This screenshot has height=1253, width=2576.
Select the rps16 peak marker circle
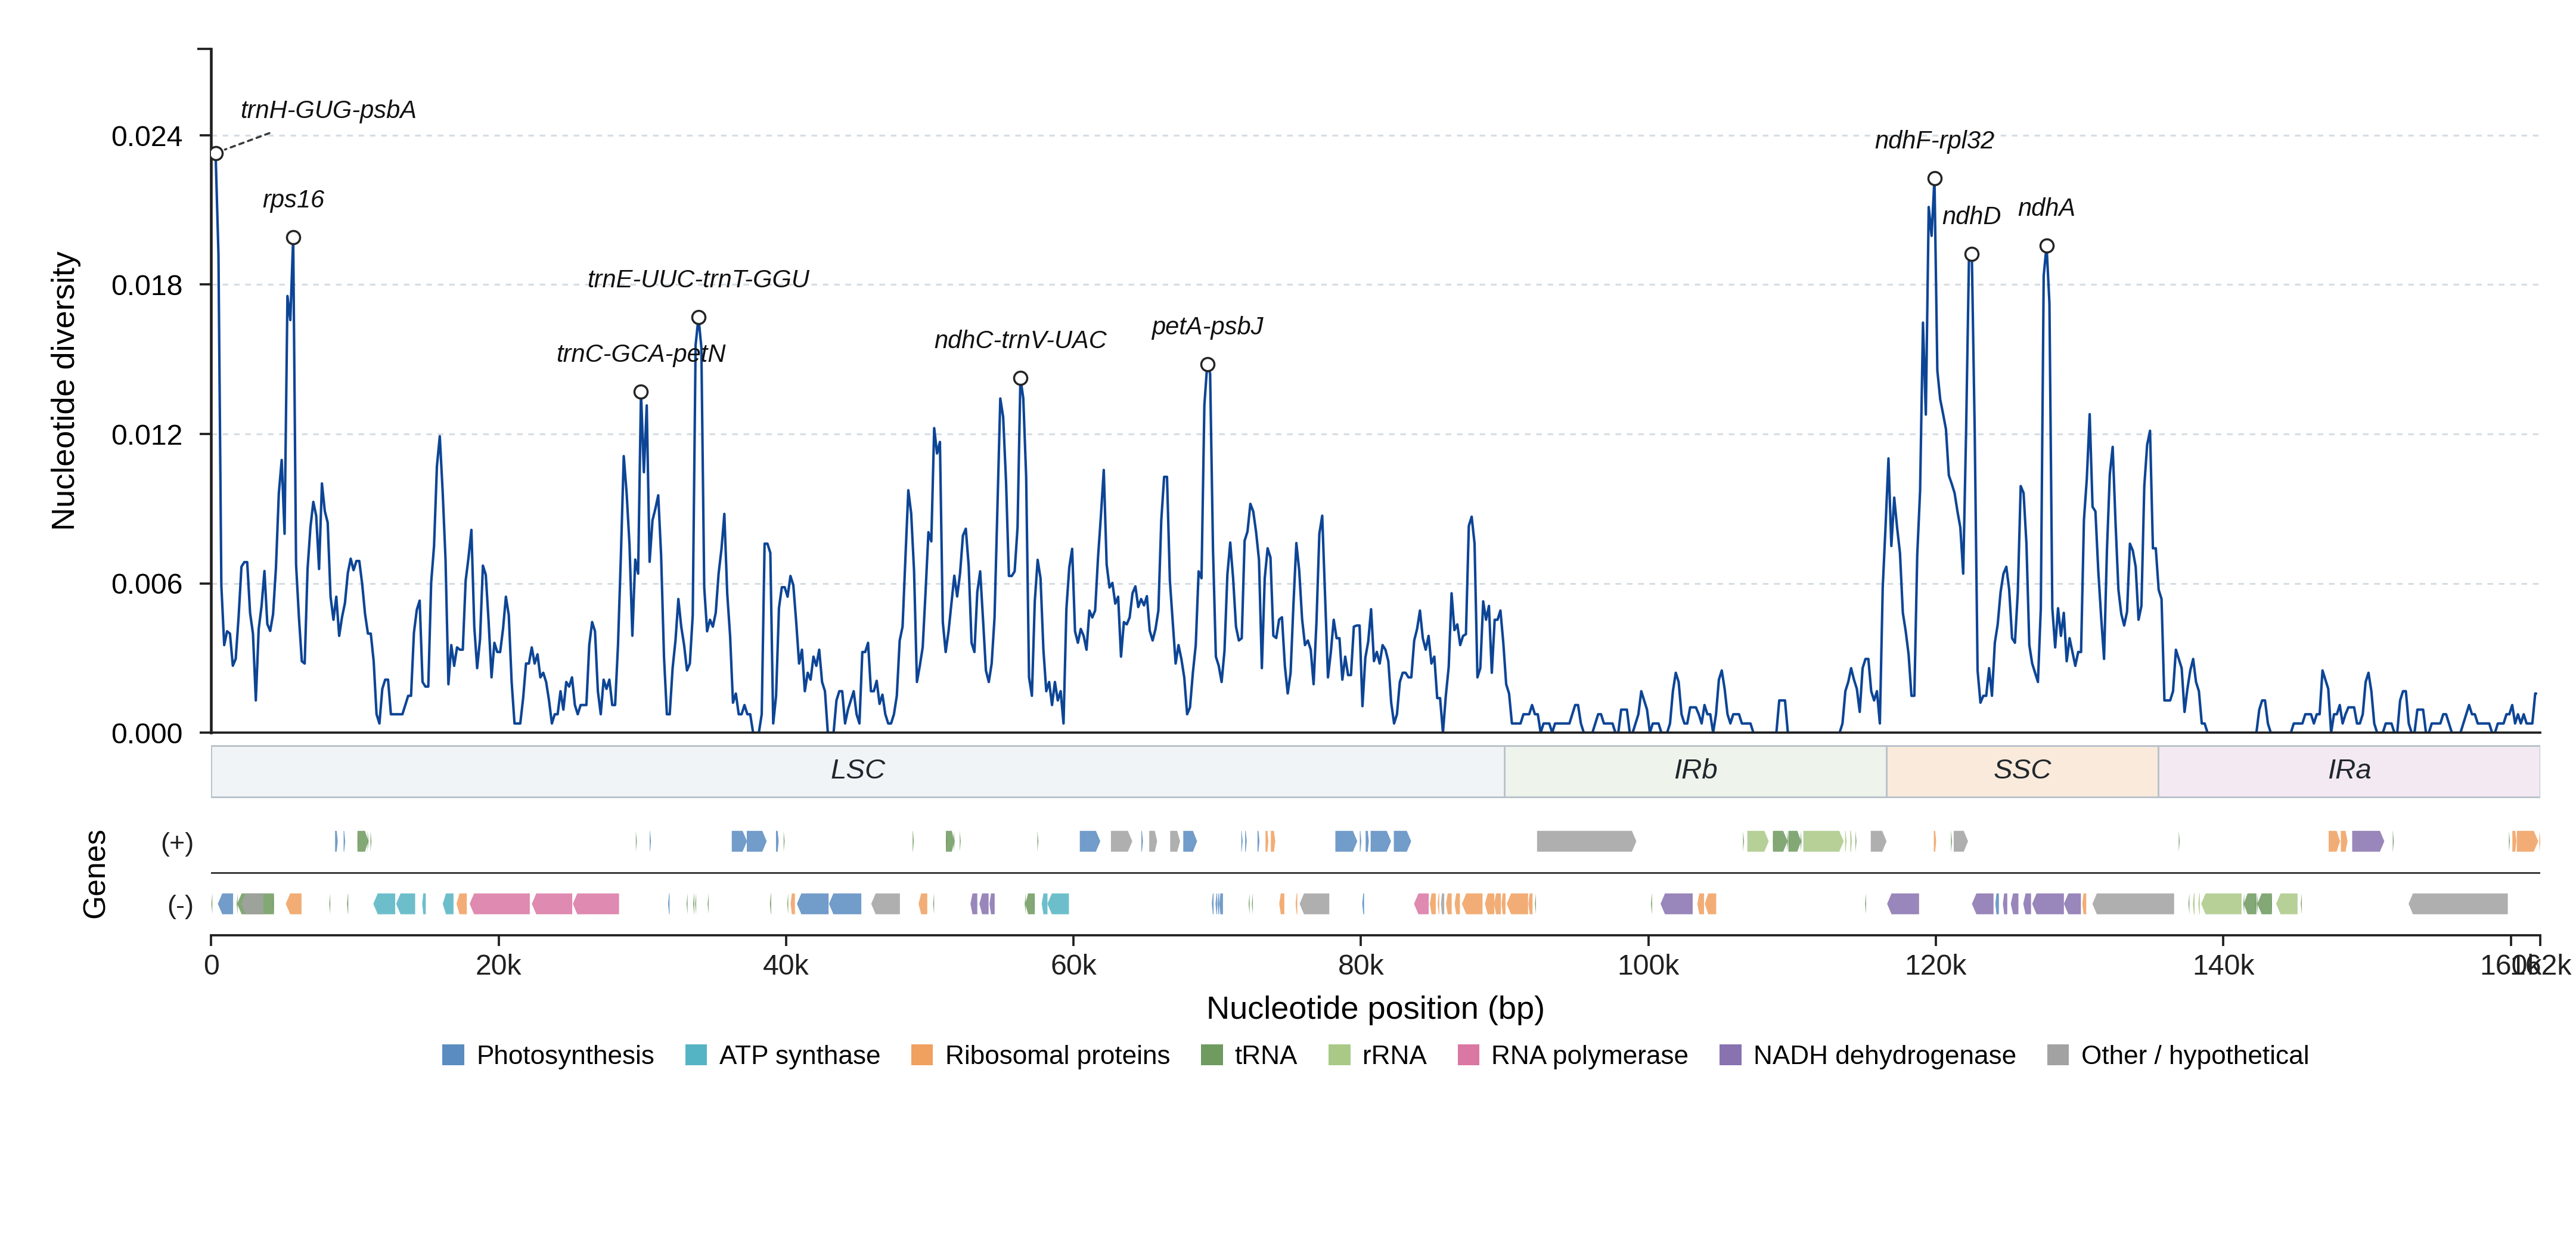[293, 238]
